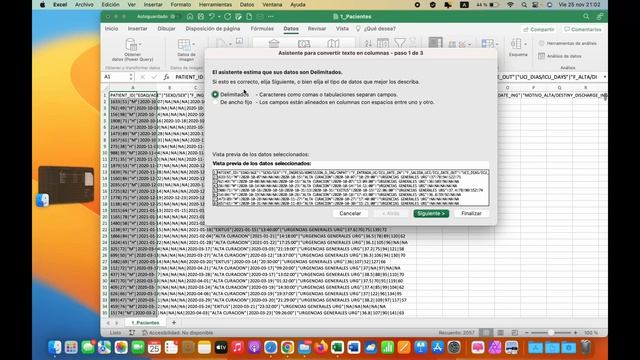640x360 pixels.
Task: Open the Vista ribbon tab
Action: point(342,29)
